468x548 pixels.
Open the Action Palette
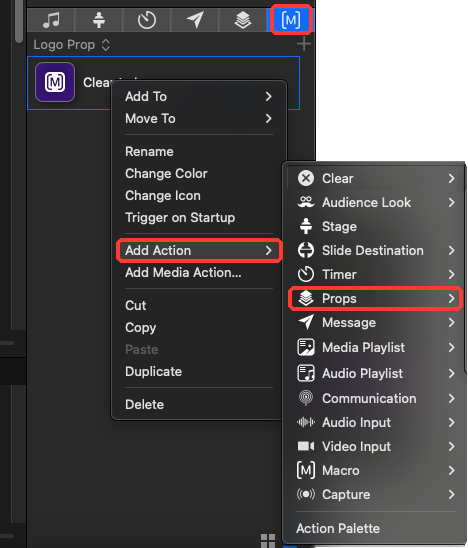(338, 528)
